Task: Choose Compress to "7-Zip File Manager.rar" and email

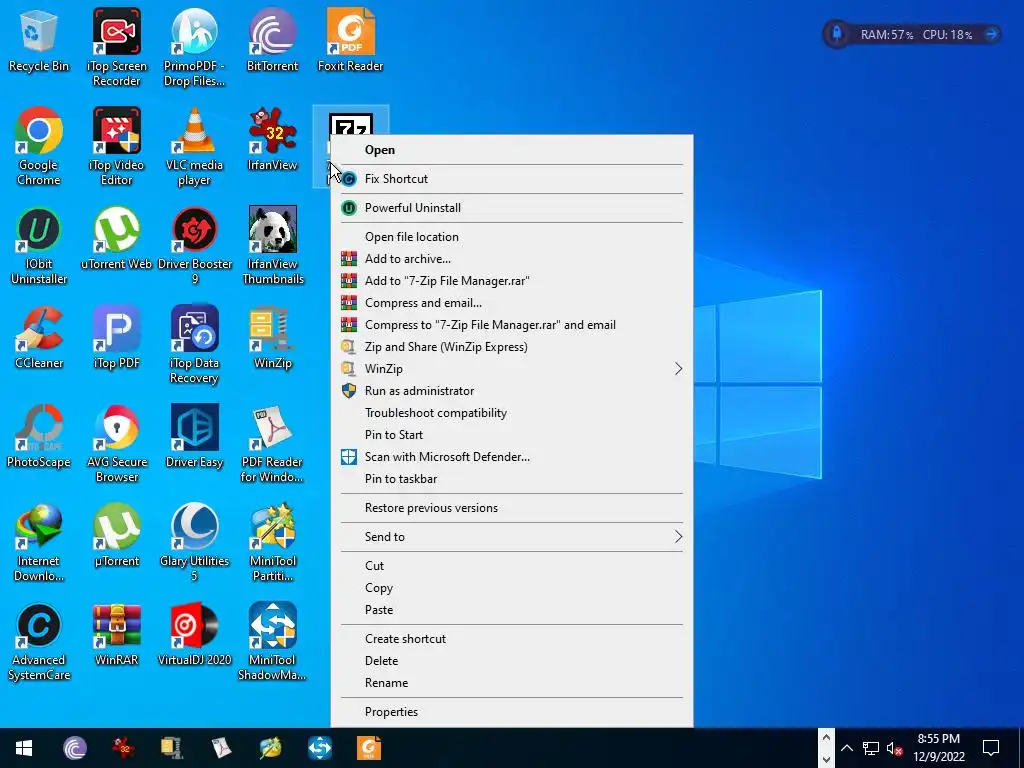Action: [511, 325]
